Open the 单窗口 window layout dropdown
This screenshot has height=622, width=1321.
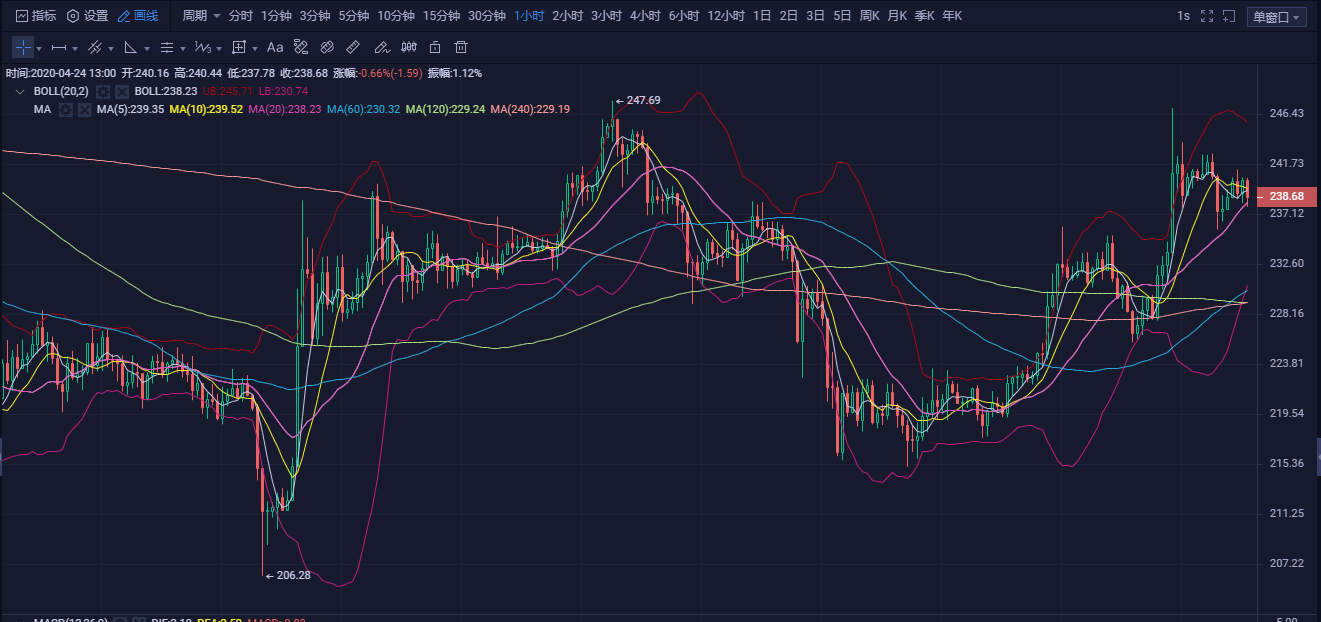[x=1278, y=17]
